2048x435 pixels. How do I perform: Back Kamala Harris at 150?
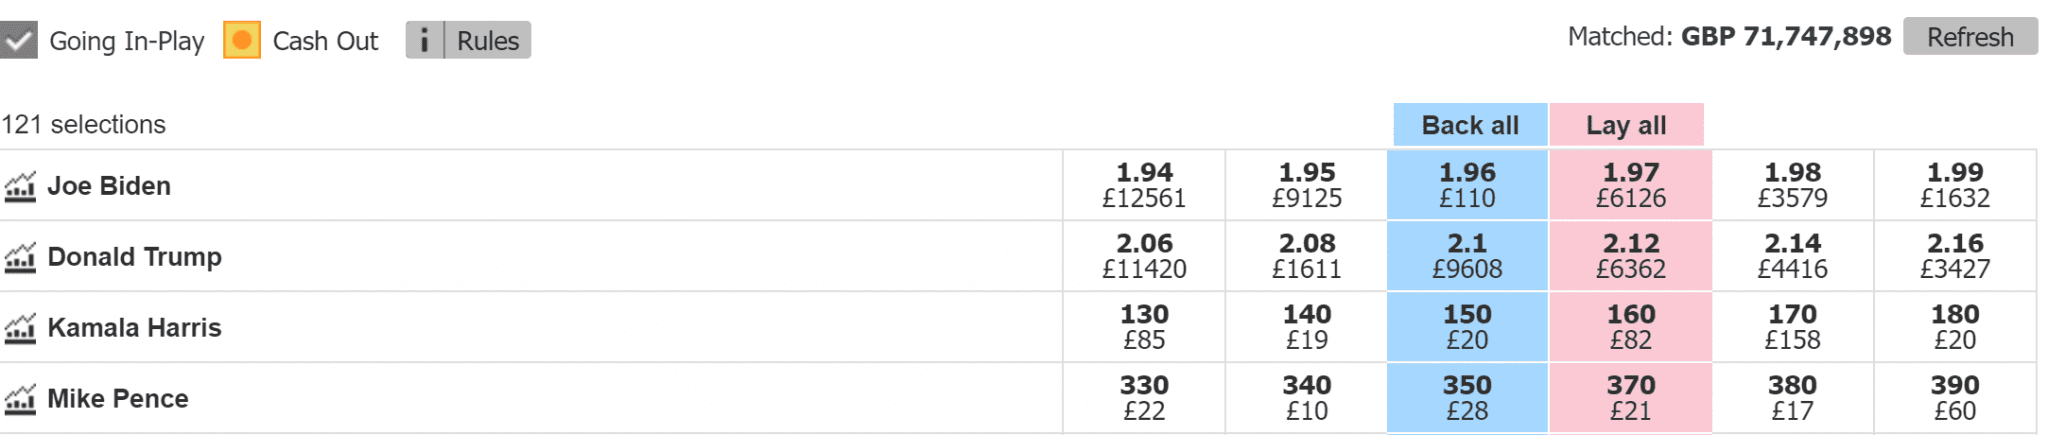1467,327
